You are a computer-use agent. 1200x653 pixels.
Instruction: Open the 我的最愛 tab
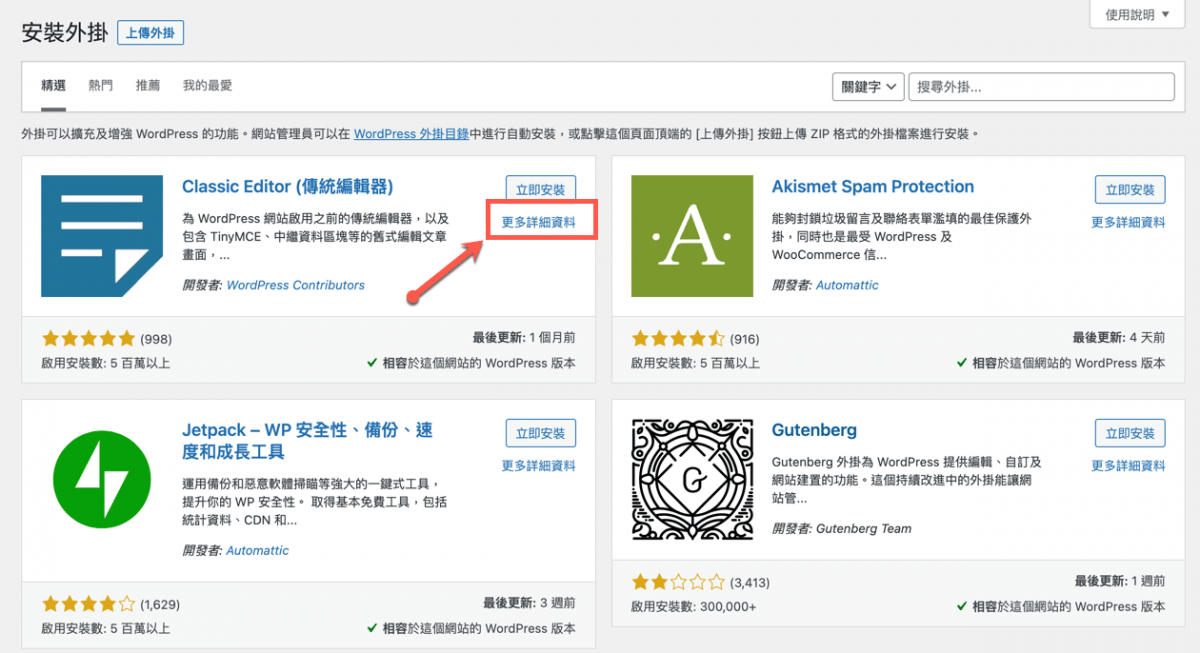click(x=207, y=86)
